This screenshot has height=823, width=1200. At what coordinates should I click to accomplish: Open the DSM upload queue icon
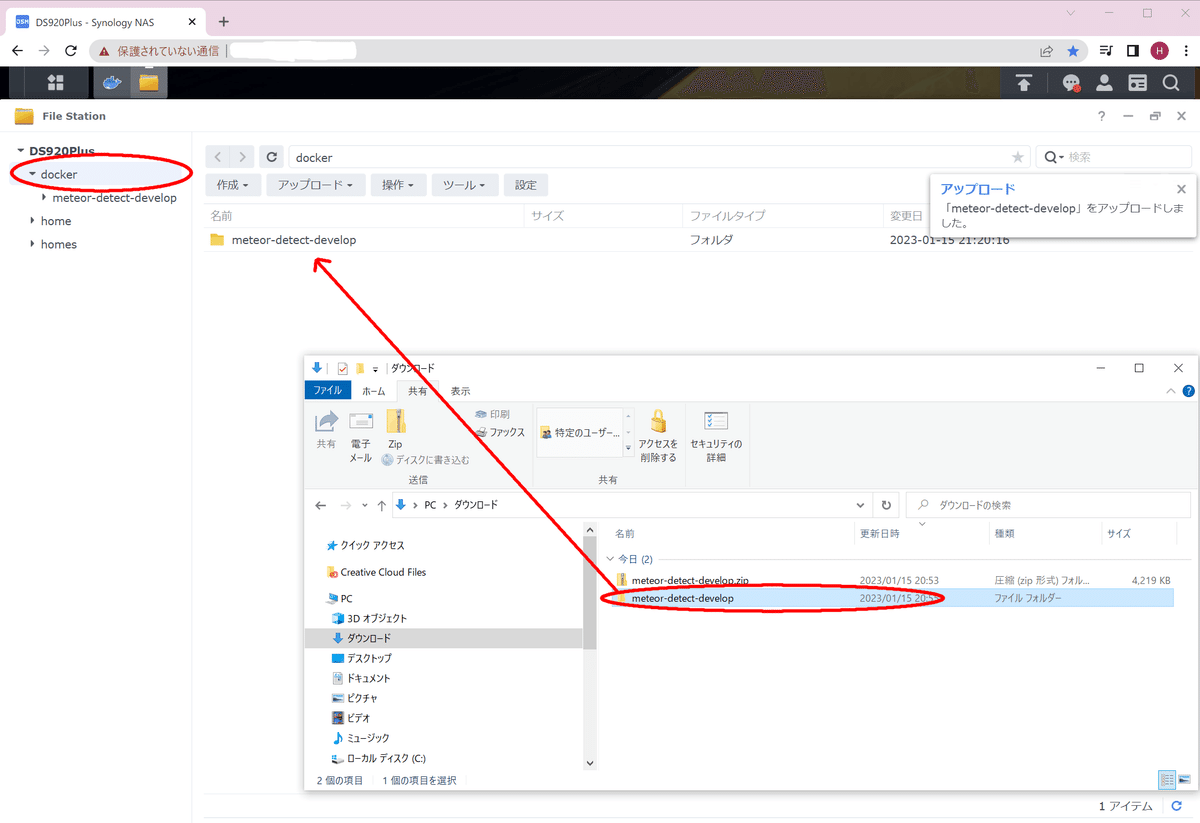click(x=1023, y=83)
